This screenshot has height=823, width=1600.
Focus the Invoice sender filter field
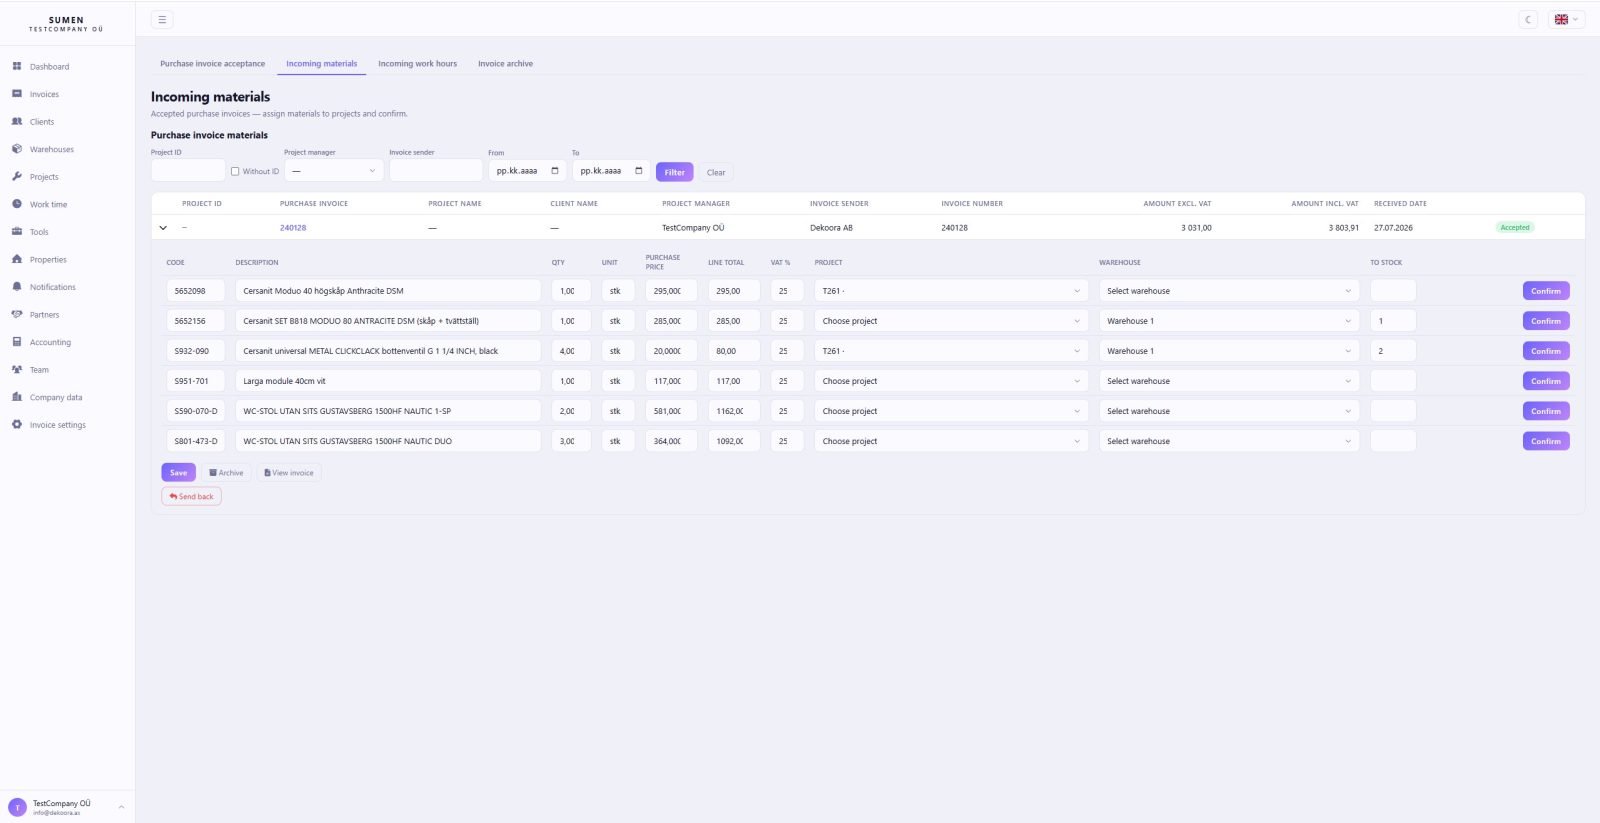pos(436,171)
